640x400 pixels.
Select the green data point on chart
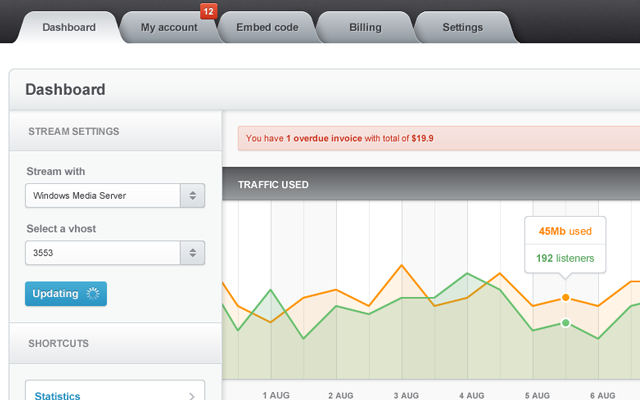tap(566, 323)
